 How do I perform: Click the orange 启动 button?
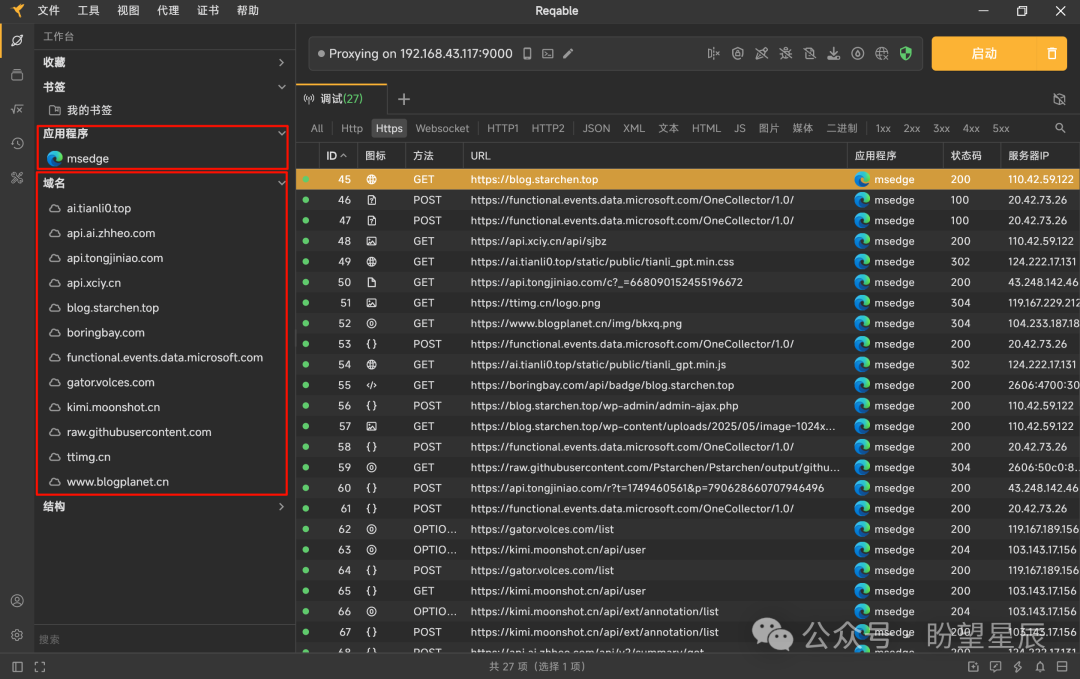pyautogui.click(x=984, y=54)
